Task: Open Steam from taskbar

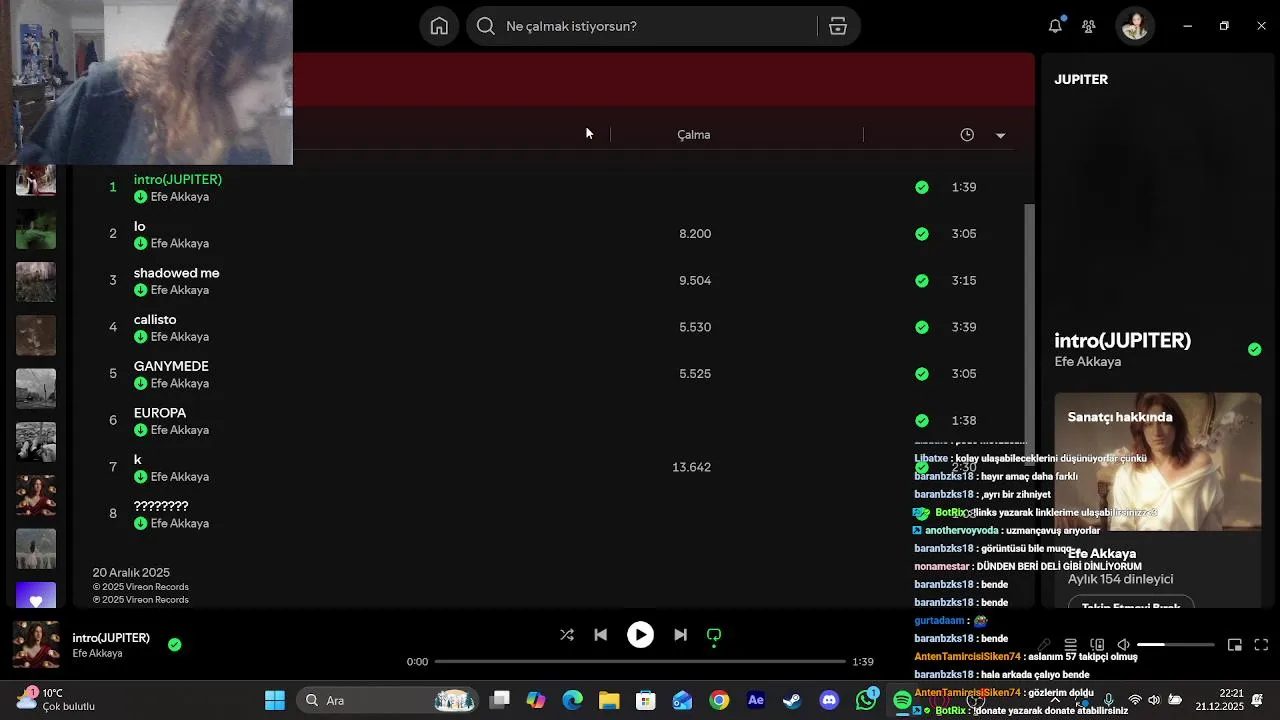Action: point(792,700)
